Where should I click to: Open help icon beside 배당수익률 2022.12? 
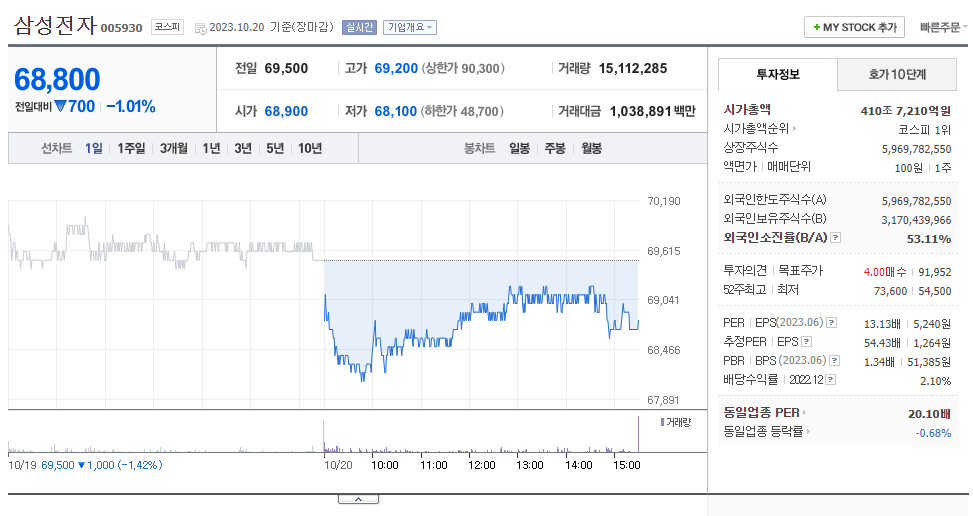[830, 380]
